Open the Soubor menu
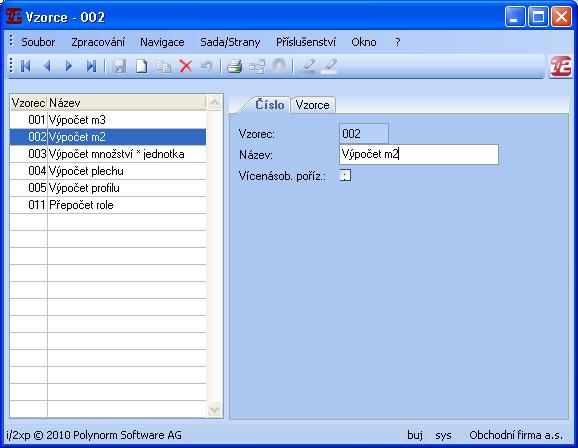 [x=38, y=42]
